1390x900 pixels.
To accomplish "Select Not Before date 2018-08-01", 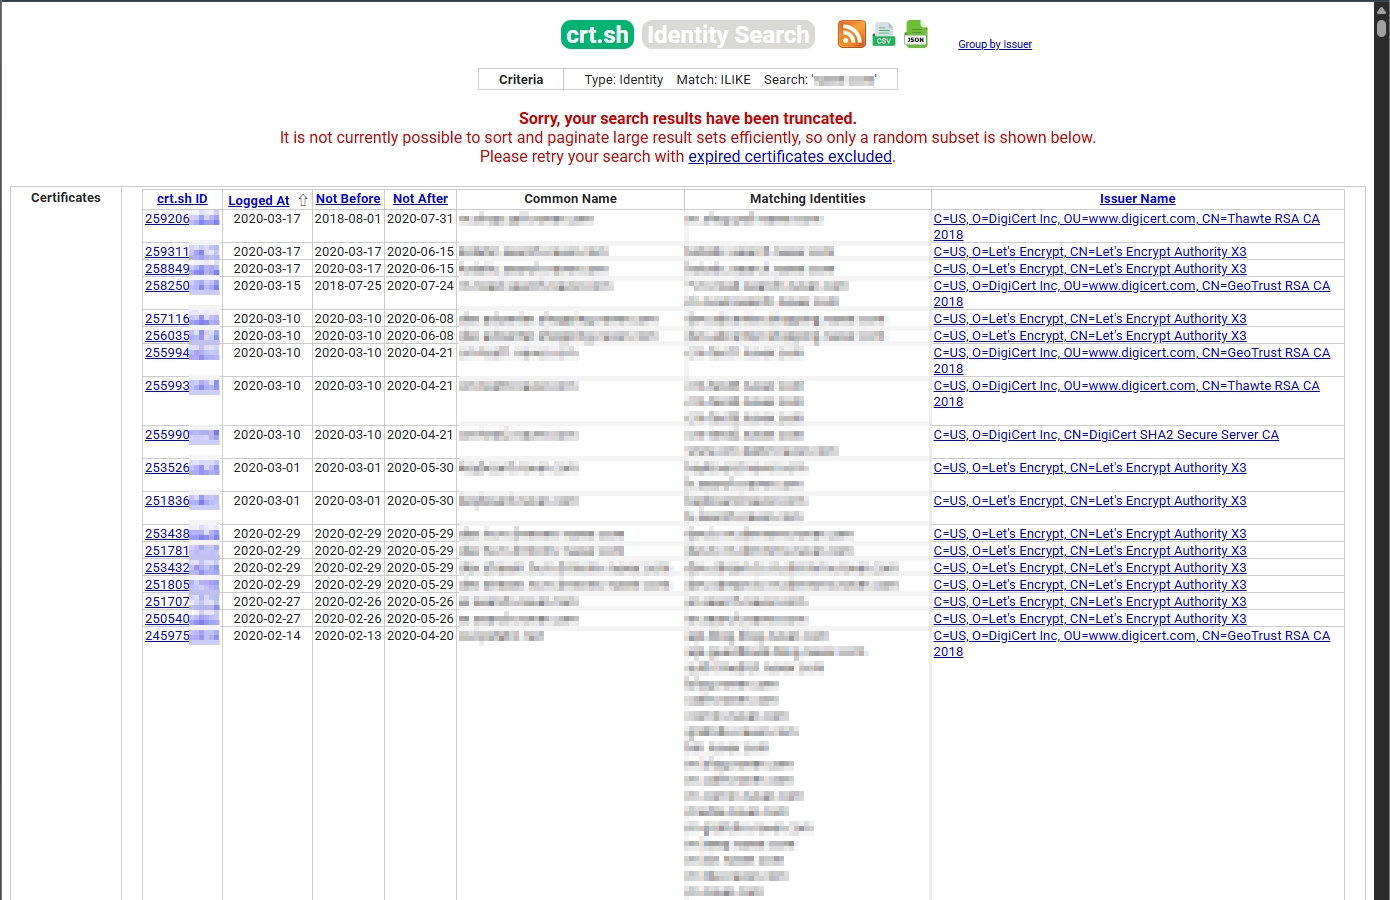I will point(348,219).
